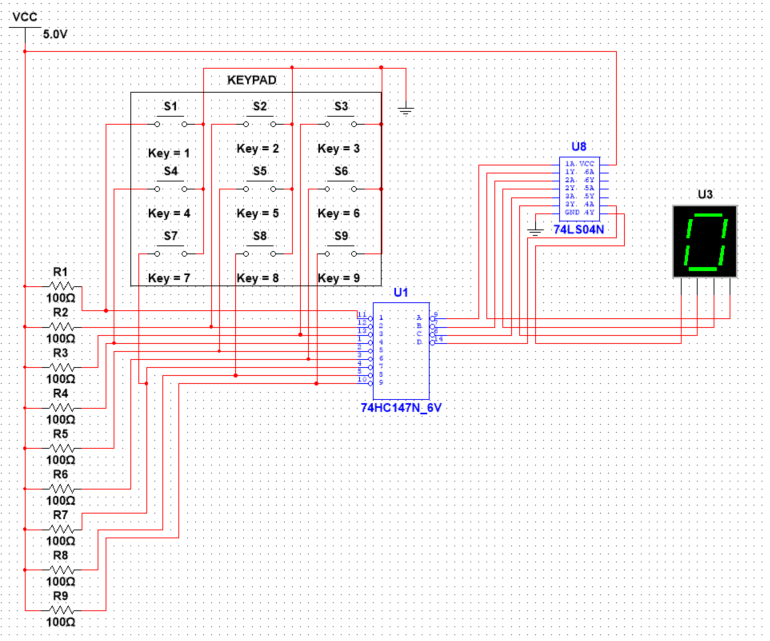Viewport: 770px width, 641px height.
Task: Click the U1 reference designator
Action: (x=401, y=292)
